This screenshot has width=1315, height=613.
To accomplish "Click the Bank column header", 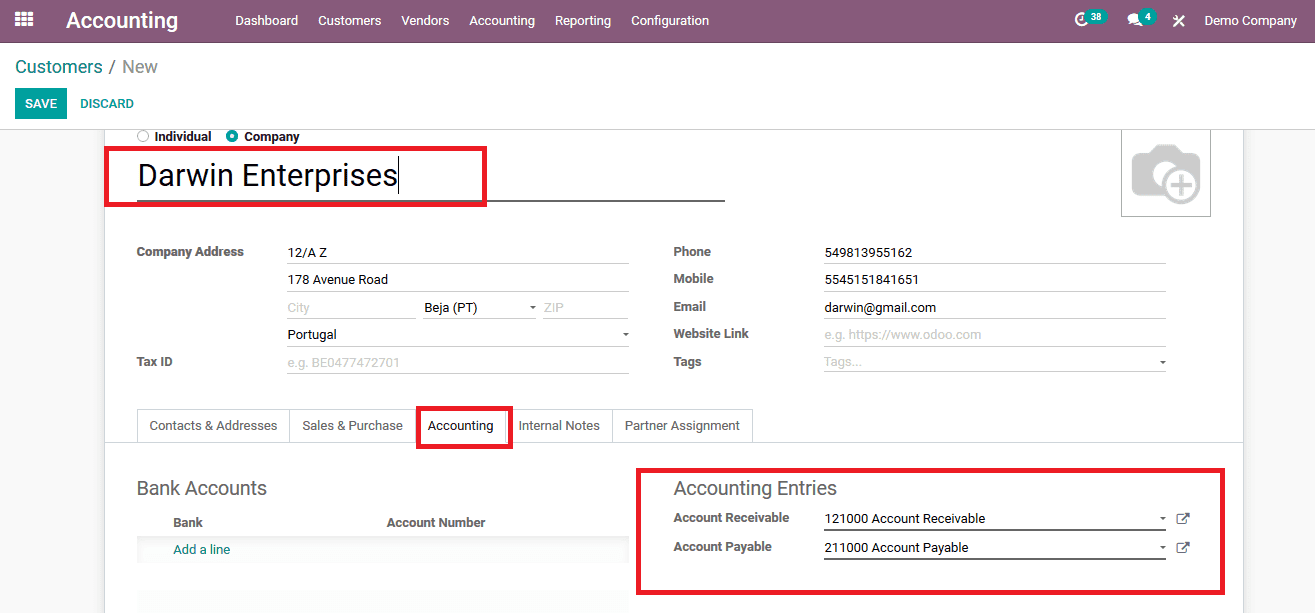I will click(x=188, y=523).
